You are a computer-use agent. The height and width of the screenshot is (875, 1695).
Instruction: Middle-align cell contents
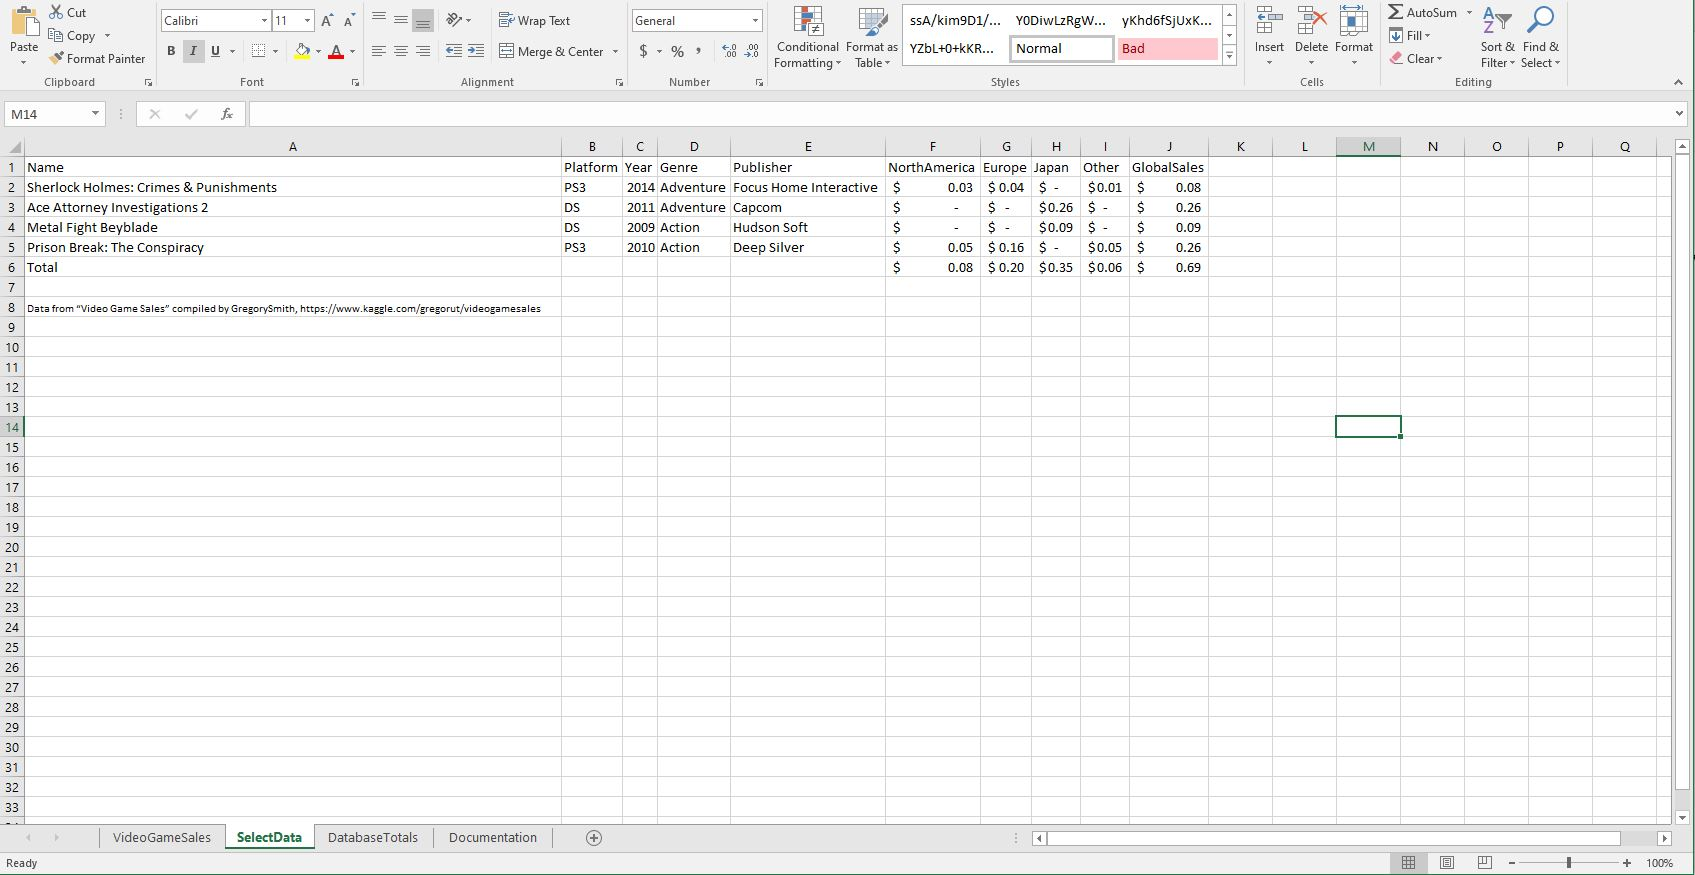click(401, 20)
